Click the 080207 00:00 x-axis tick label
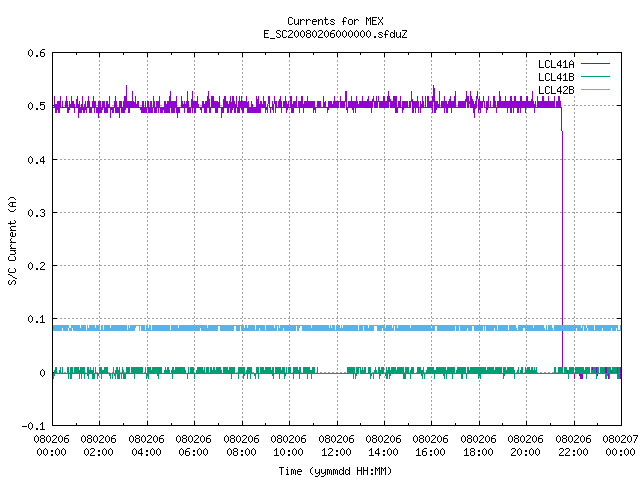 (x=620, y=446)
